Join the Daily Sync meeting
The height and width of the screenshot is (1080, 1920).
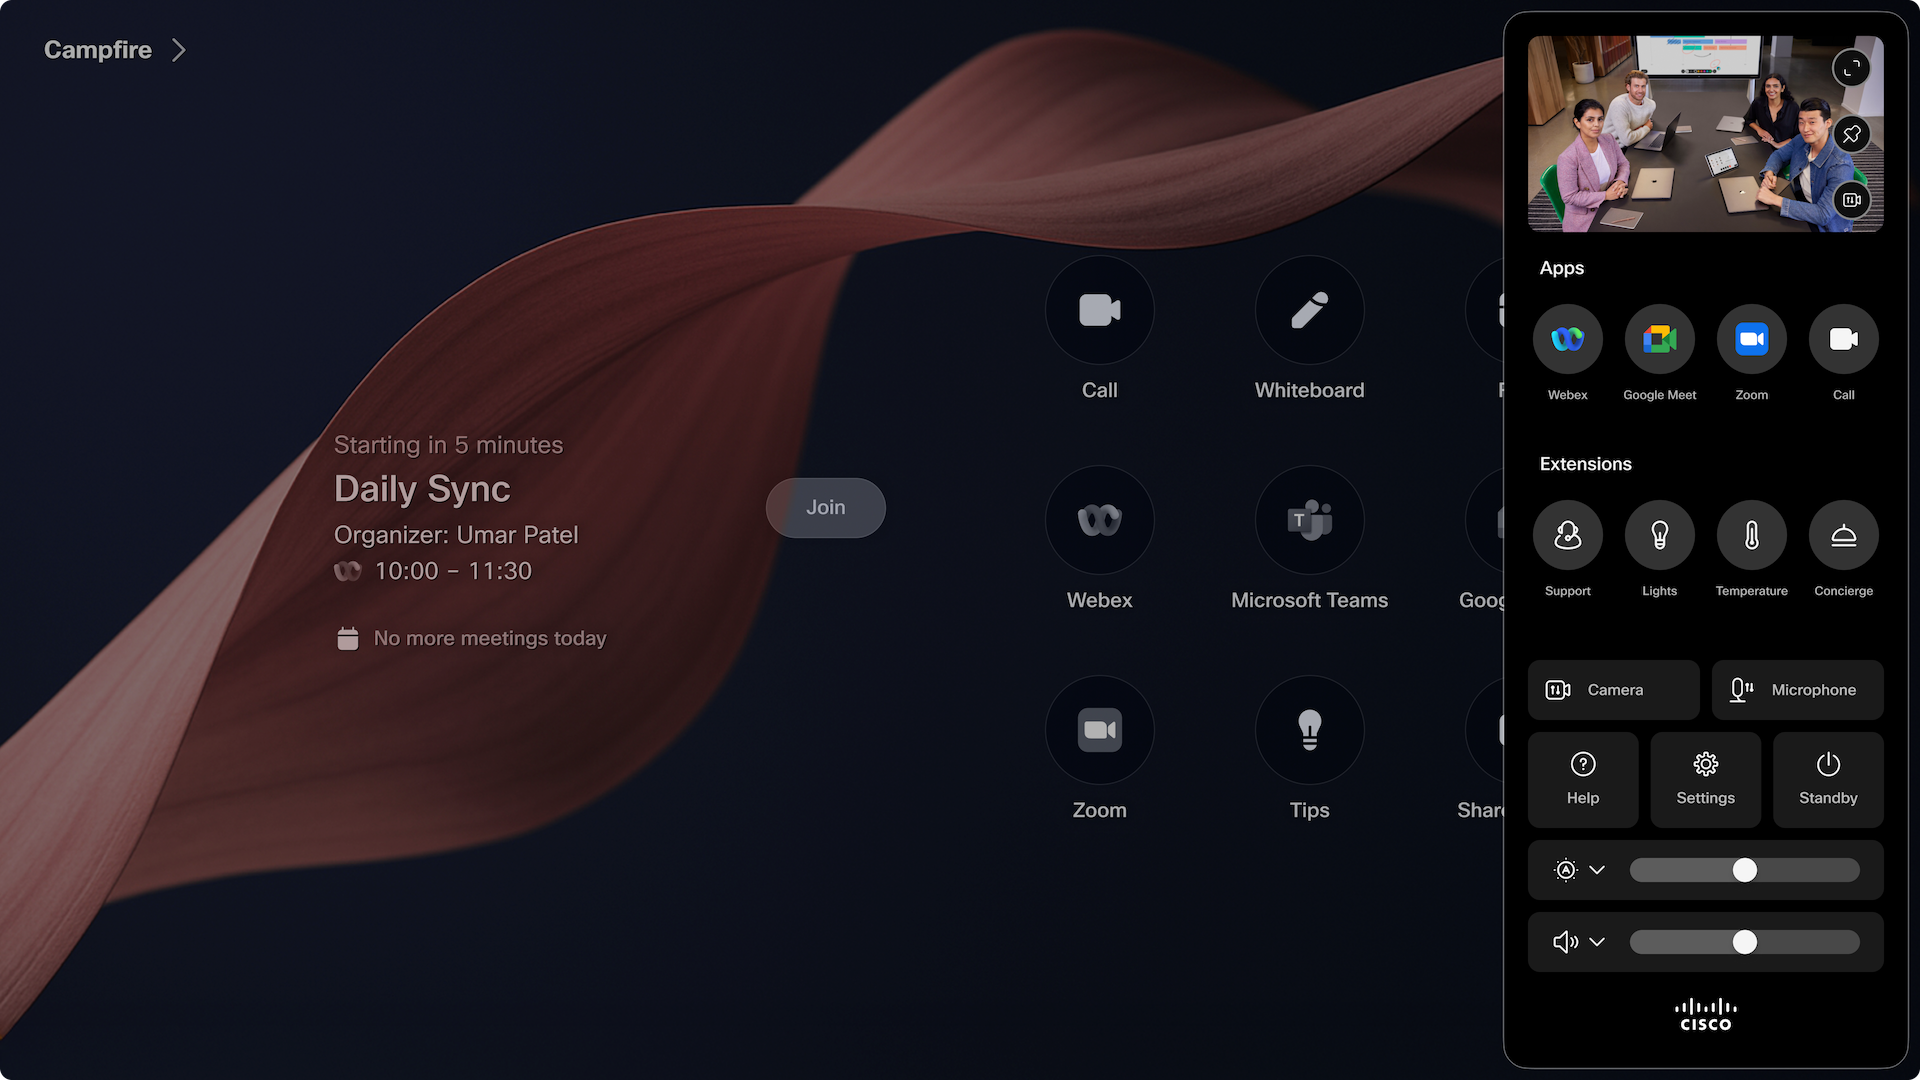(825, 507)
